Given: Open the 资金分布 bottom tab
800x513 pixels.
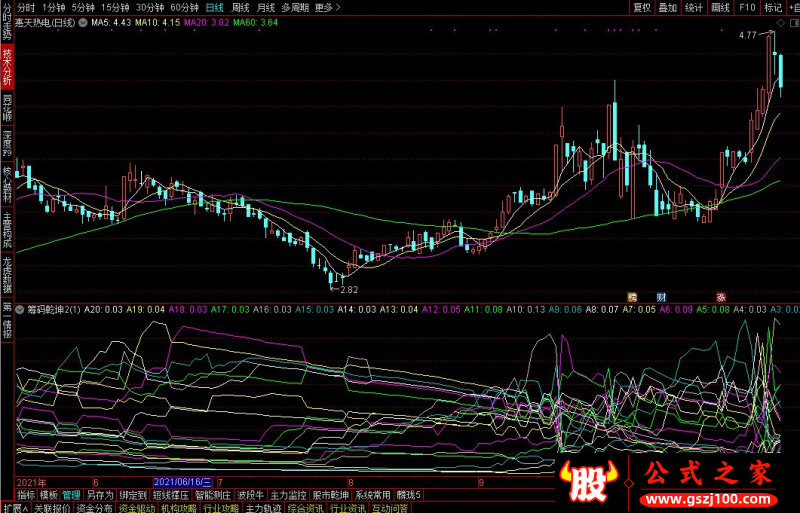Looking at the screenshot, I should tap(94, 508).
